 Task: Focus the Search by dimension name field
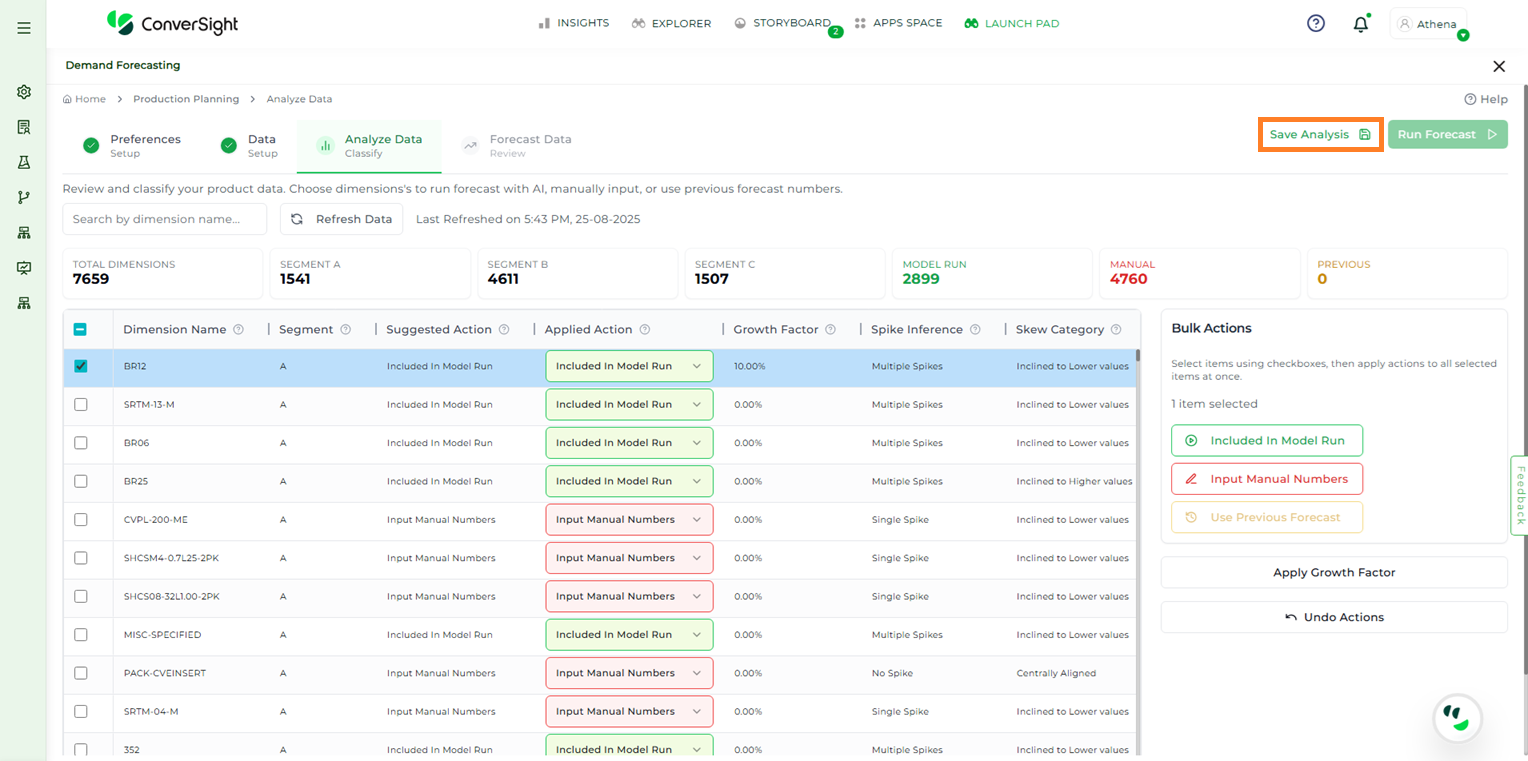click(x=165, y=219)
